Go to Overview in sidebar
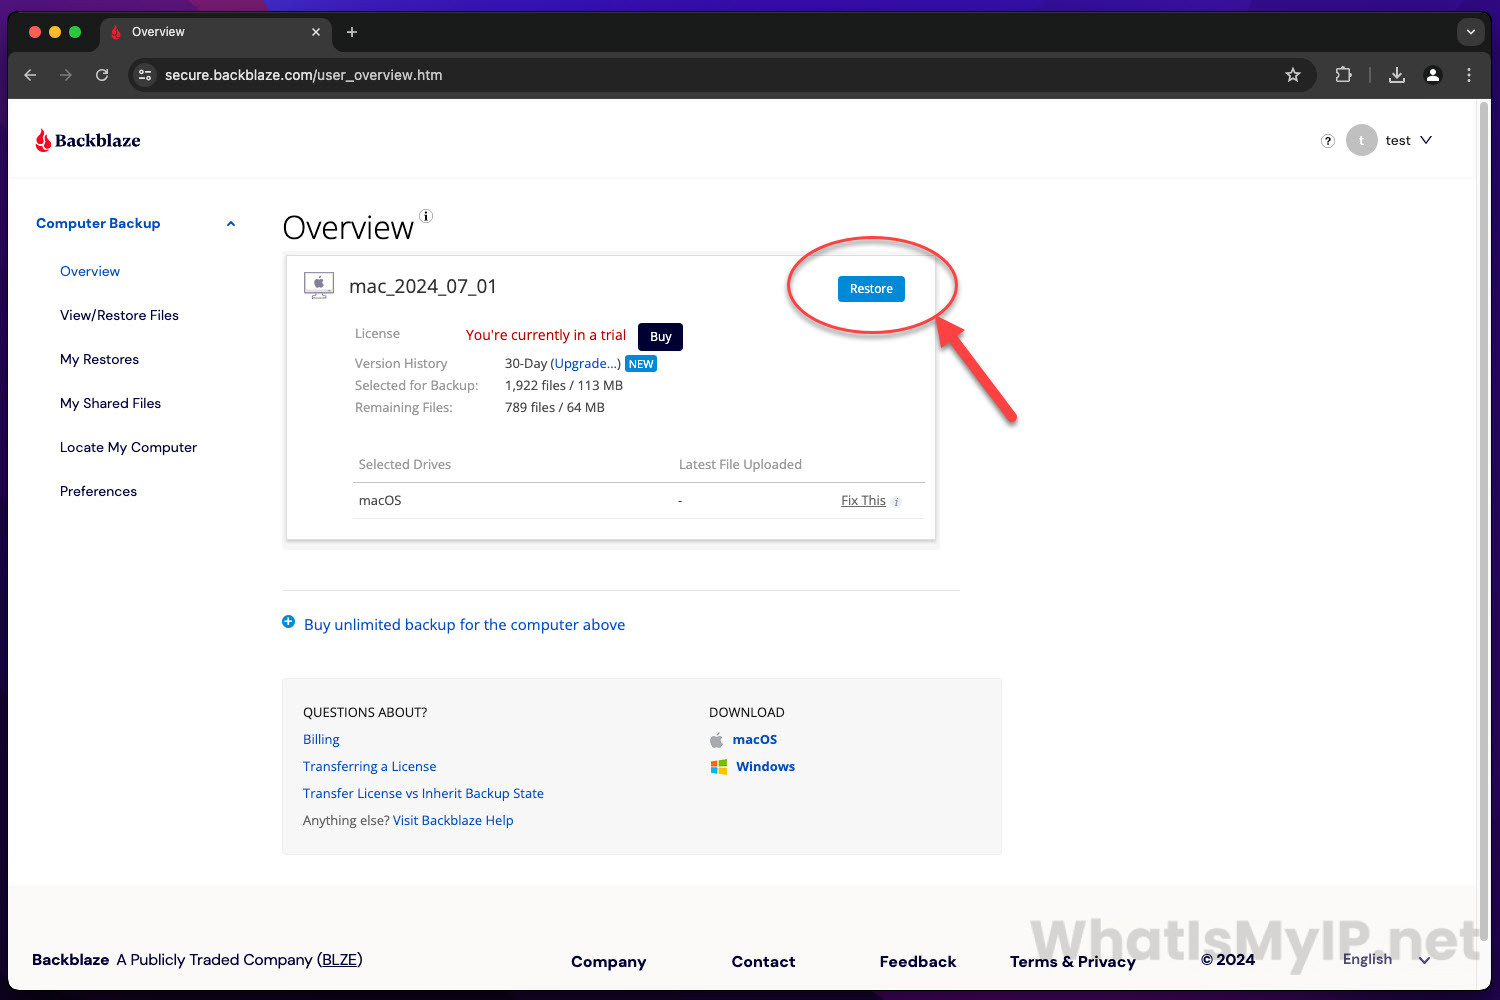Screen dimensions: 1500x1000 point(90,271)
